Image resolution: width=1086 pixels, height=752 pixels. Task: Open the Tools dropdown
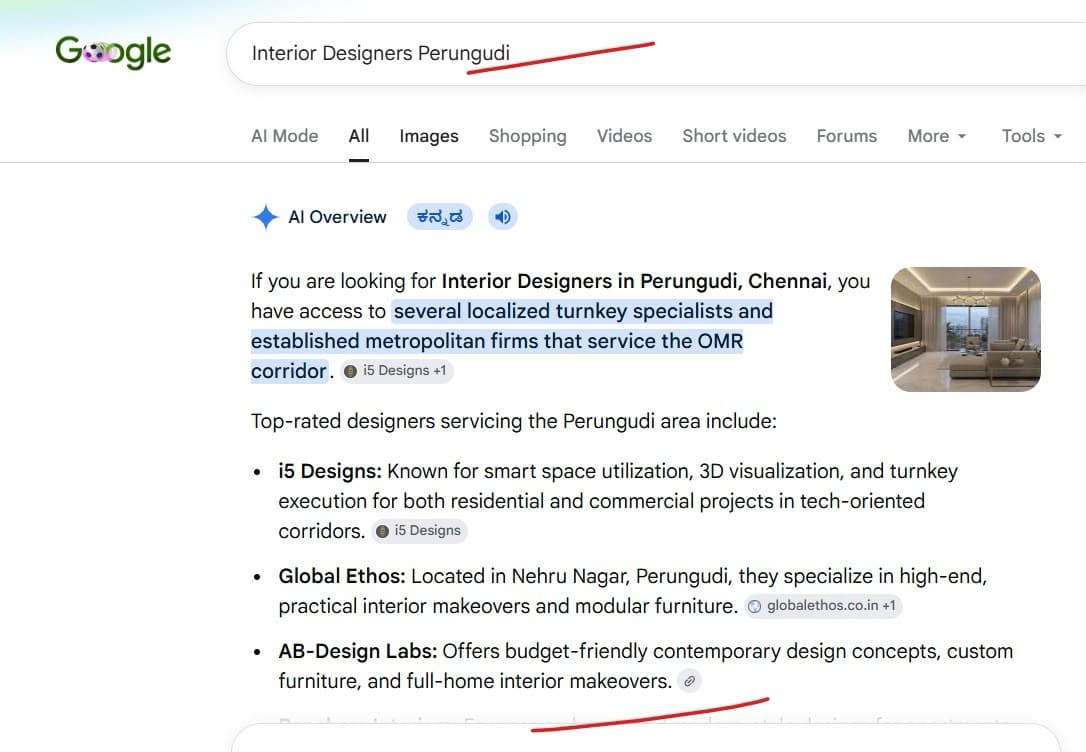tap(1031, 136)
